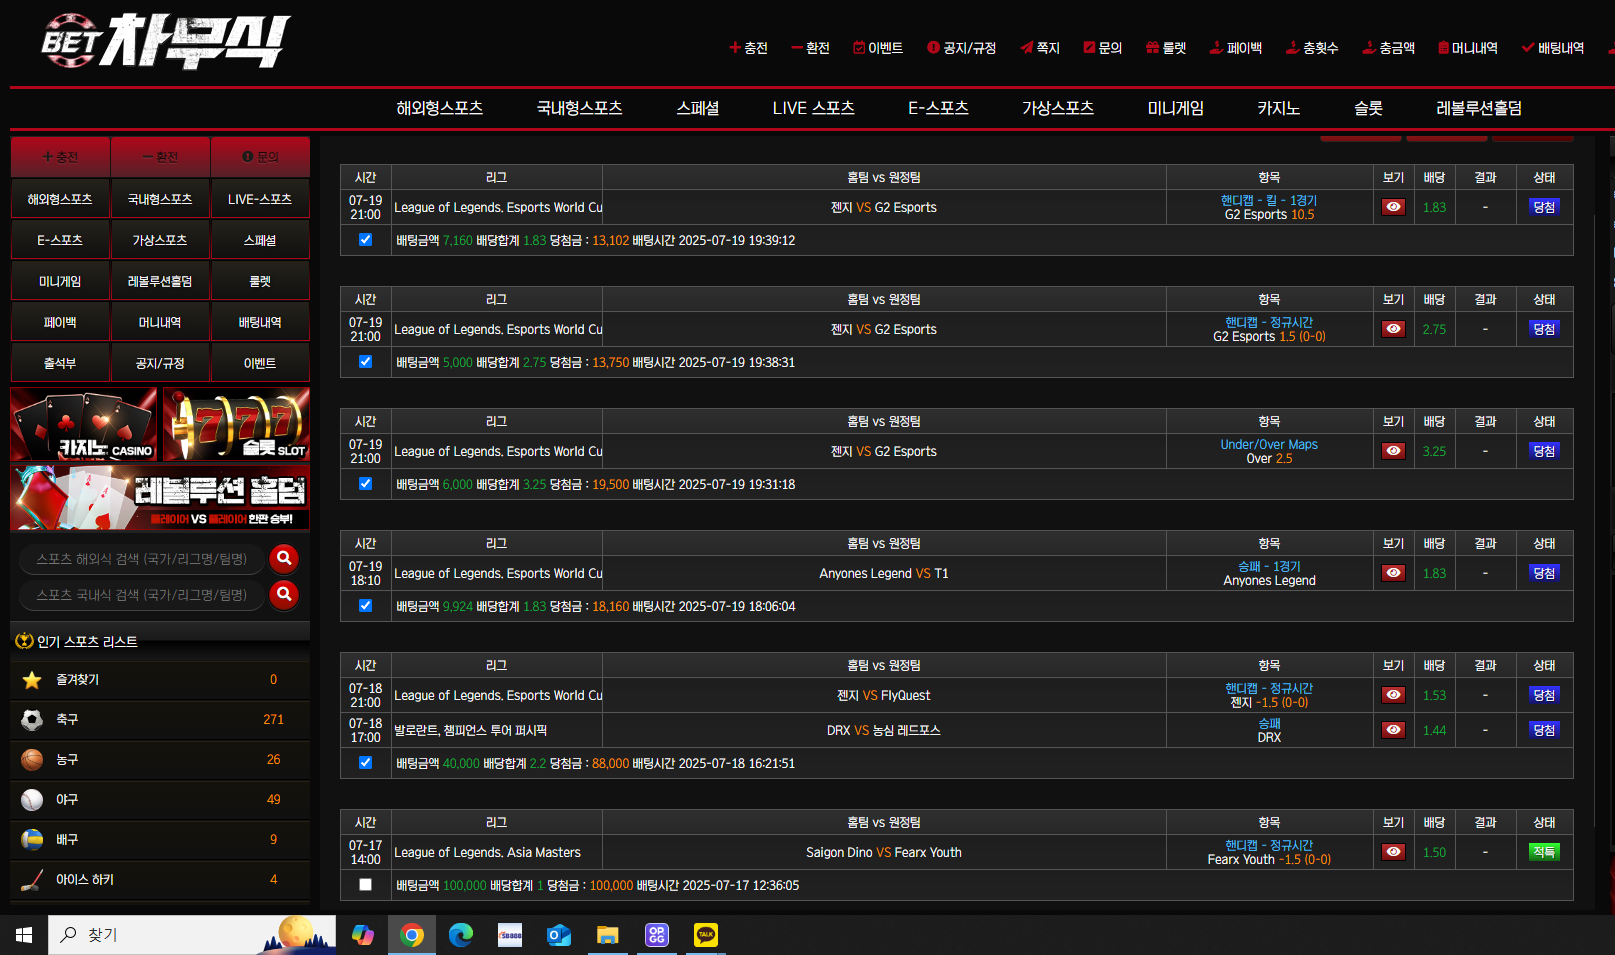
Task: Open the 777 슬롯 banner
Action: pyautogui.click(x=236, y=424)
